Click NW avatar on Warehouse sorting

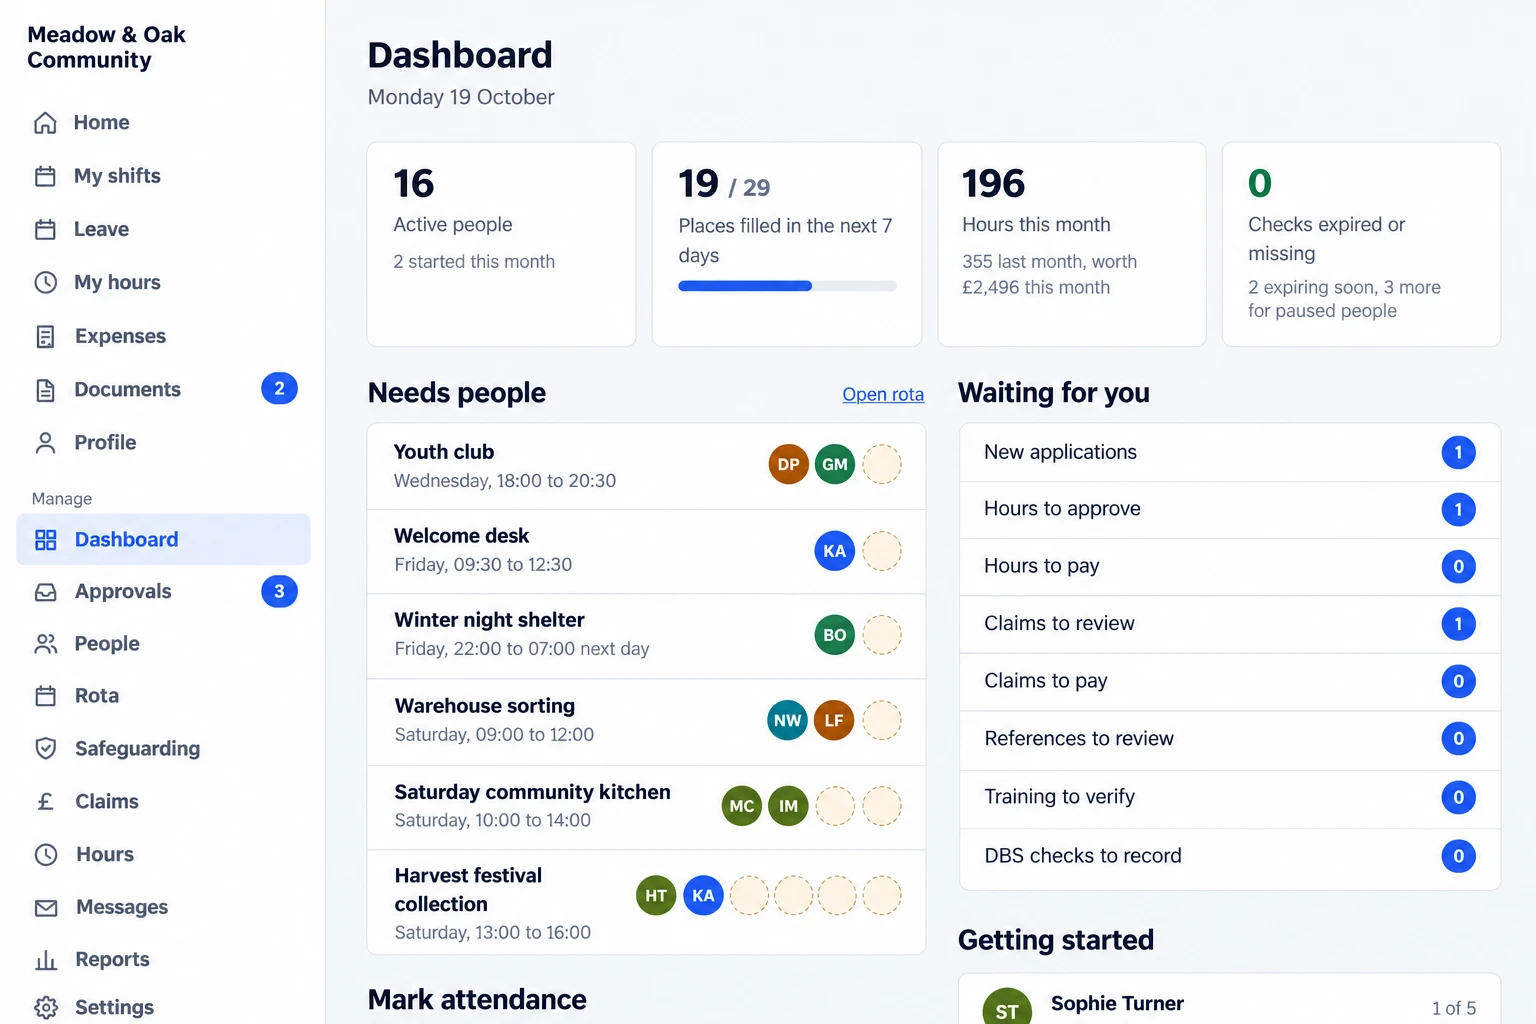(x=788, y=720)
